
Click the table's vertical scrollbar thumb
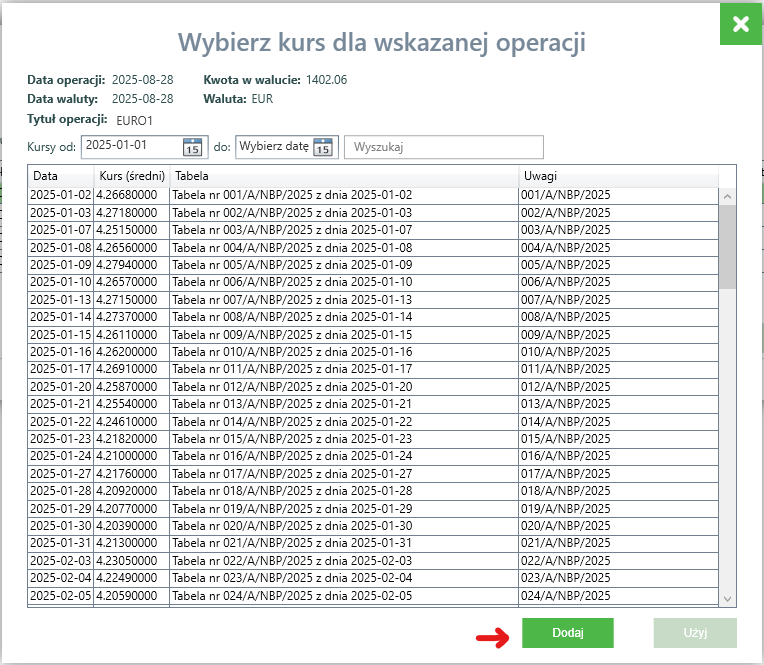[727, 247]
